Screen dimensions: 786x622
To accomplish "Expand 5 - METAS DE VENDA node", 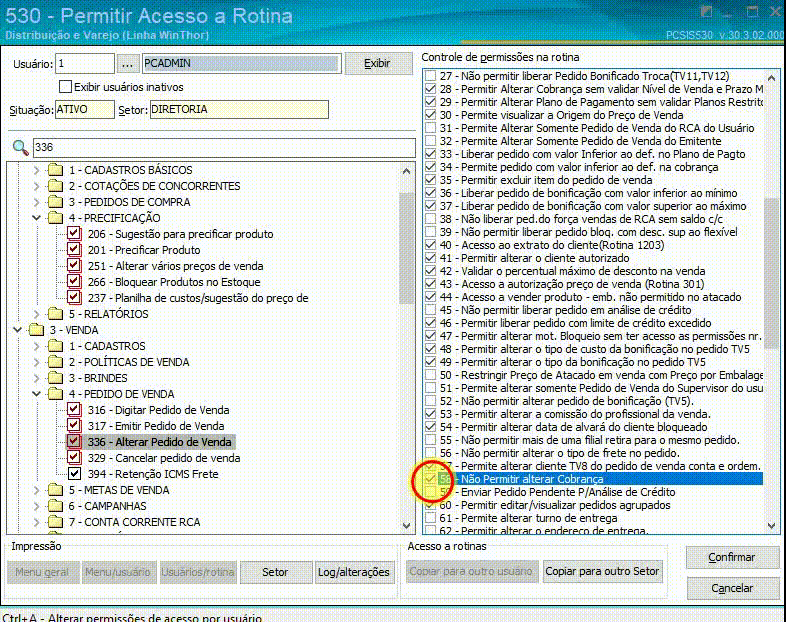I will point(37,490).
